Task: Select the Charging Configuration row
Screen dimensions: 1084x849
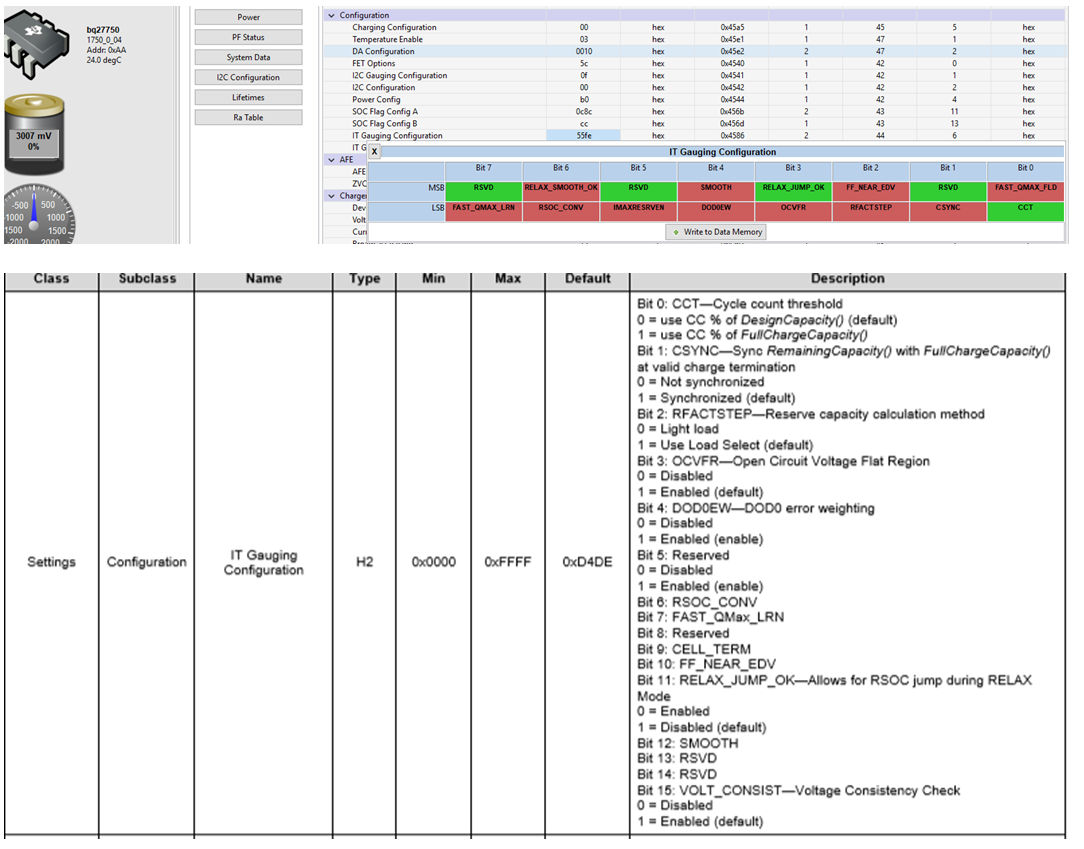Action: click(695, 28)
